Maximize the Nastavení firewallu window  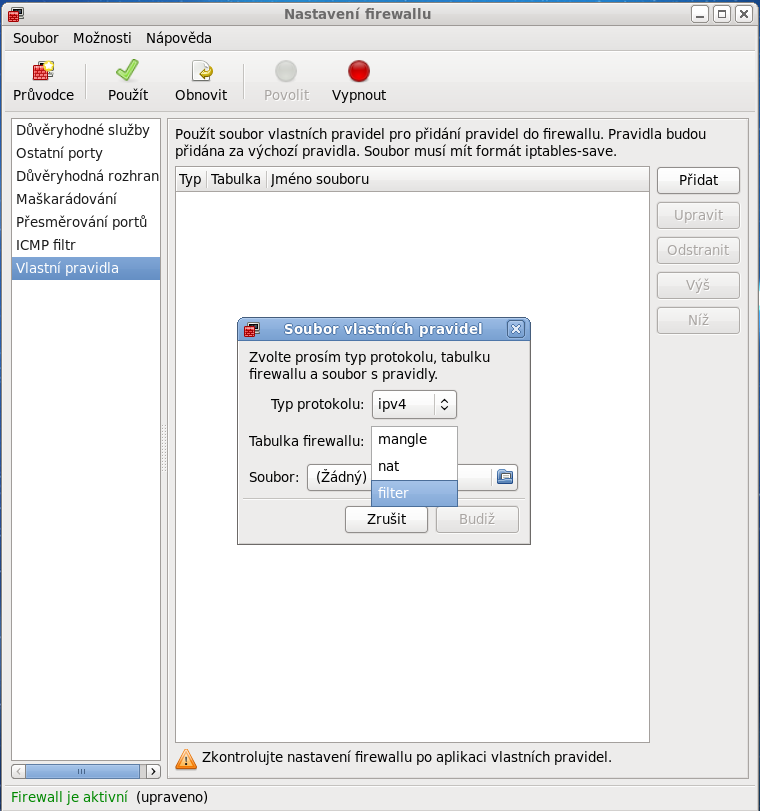click(722, 14)
